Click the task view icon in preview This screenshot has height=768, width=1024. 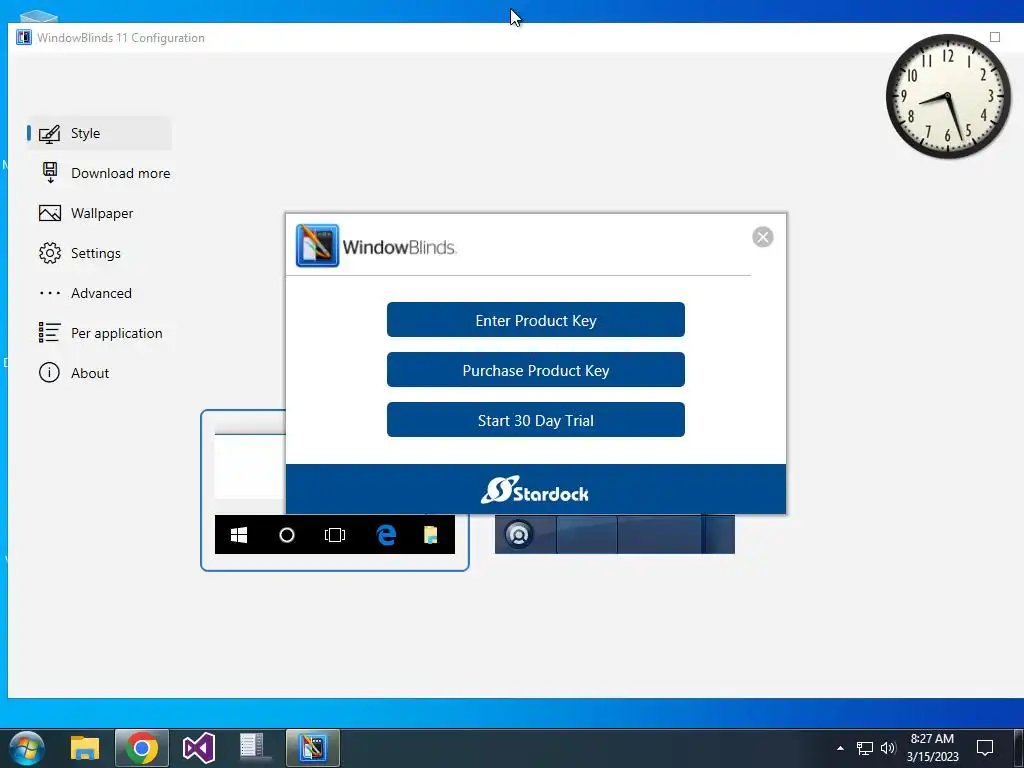[x=335, y=536]
